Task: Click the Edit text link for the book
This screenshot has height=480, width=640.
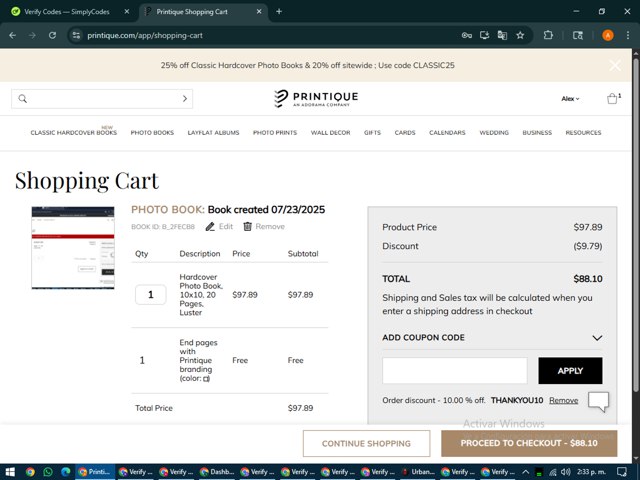Action: coord(226,227)
